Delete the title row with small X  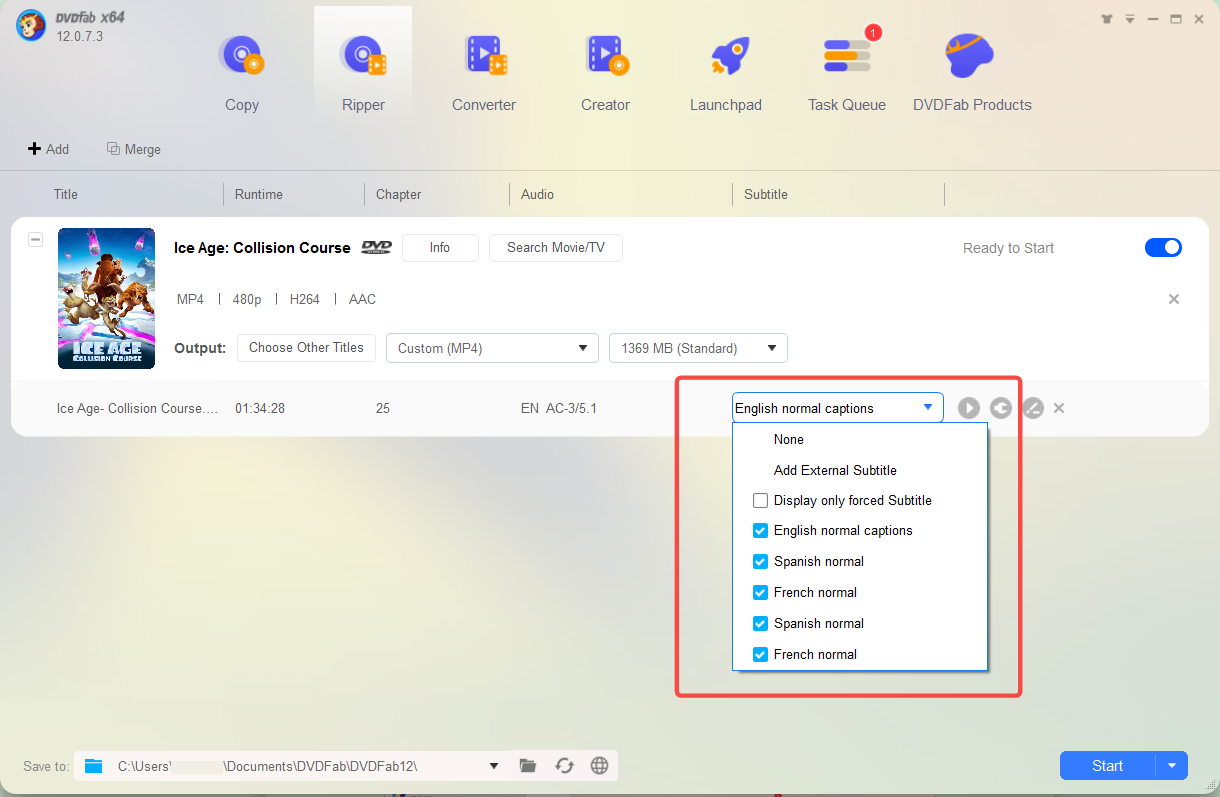point(1059,408)
